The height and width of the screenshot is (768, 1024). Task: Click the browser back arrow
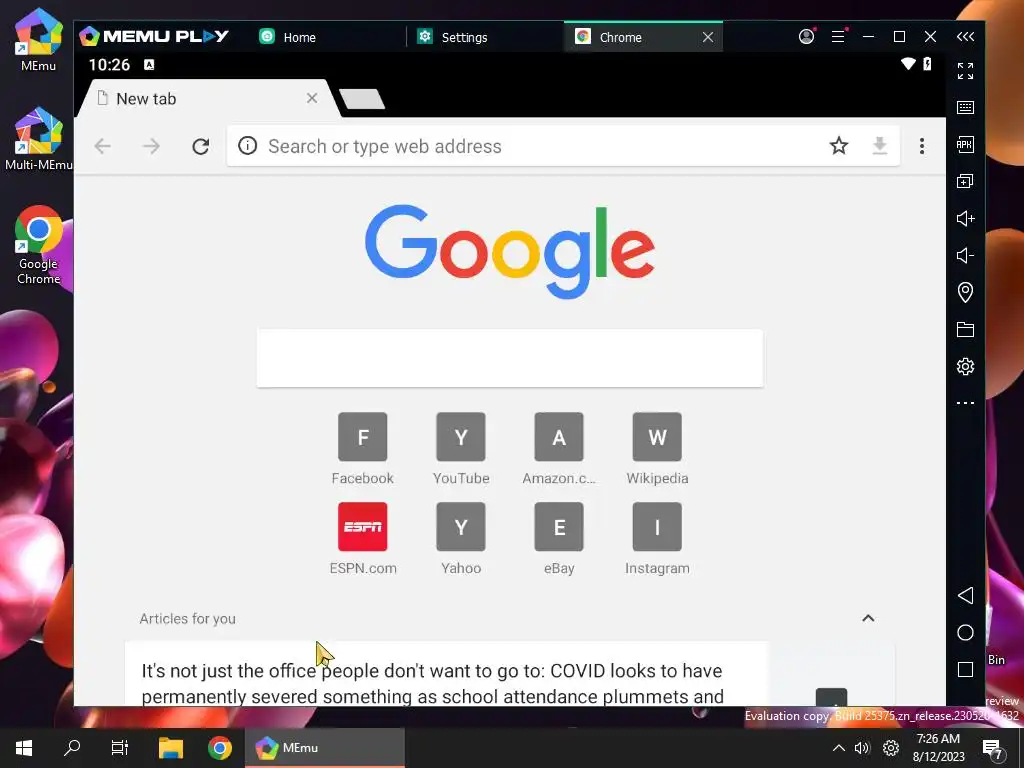click(103, 146)
